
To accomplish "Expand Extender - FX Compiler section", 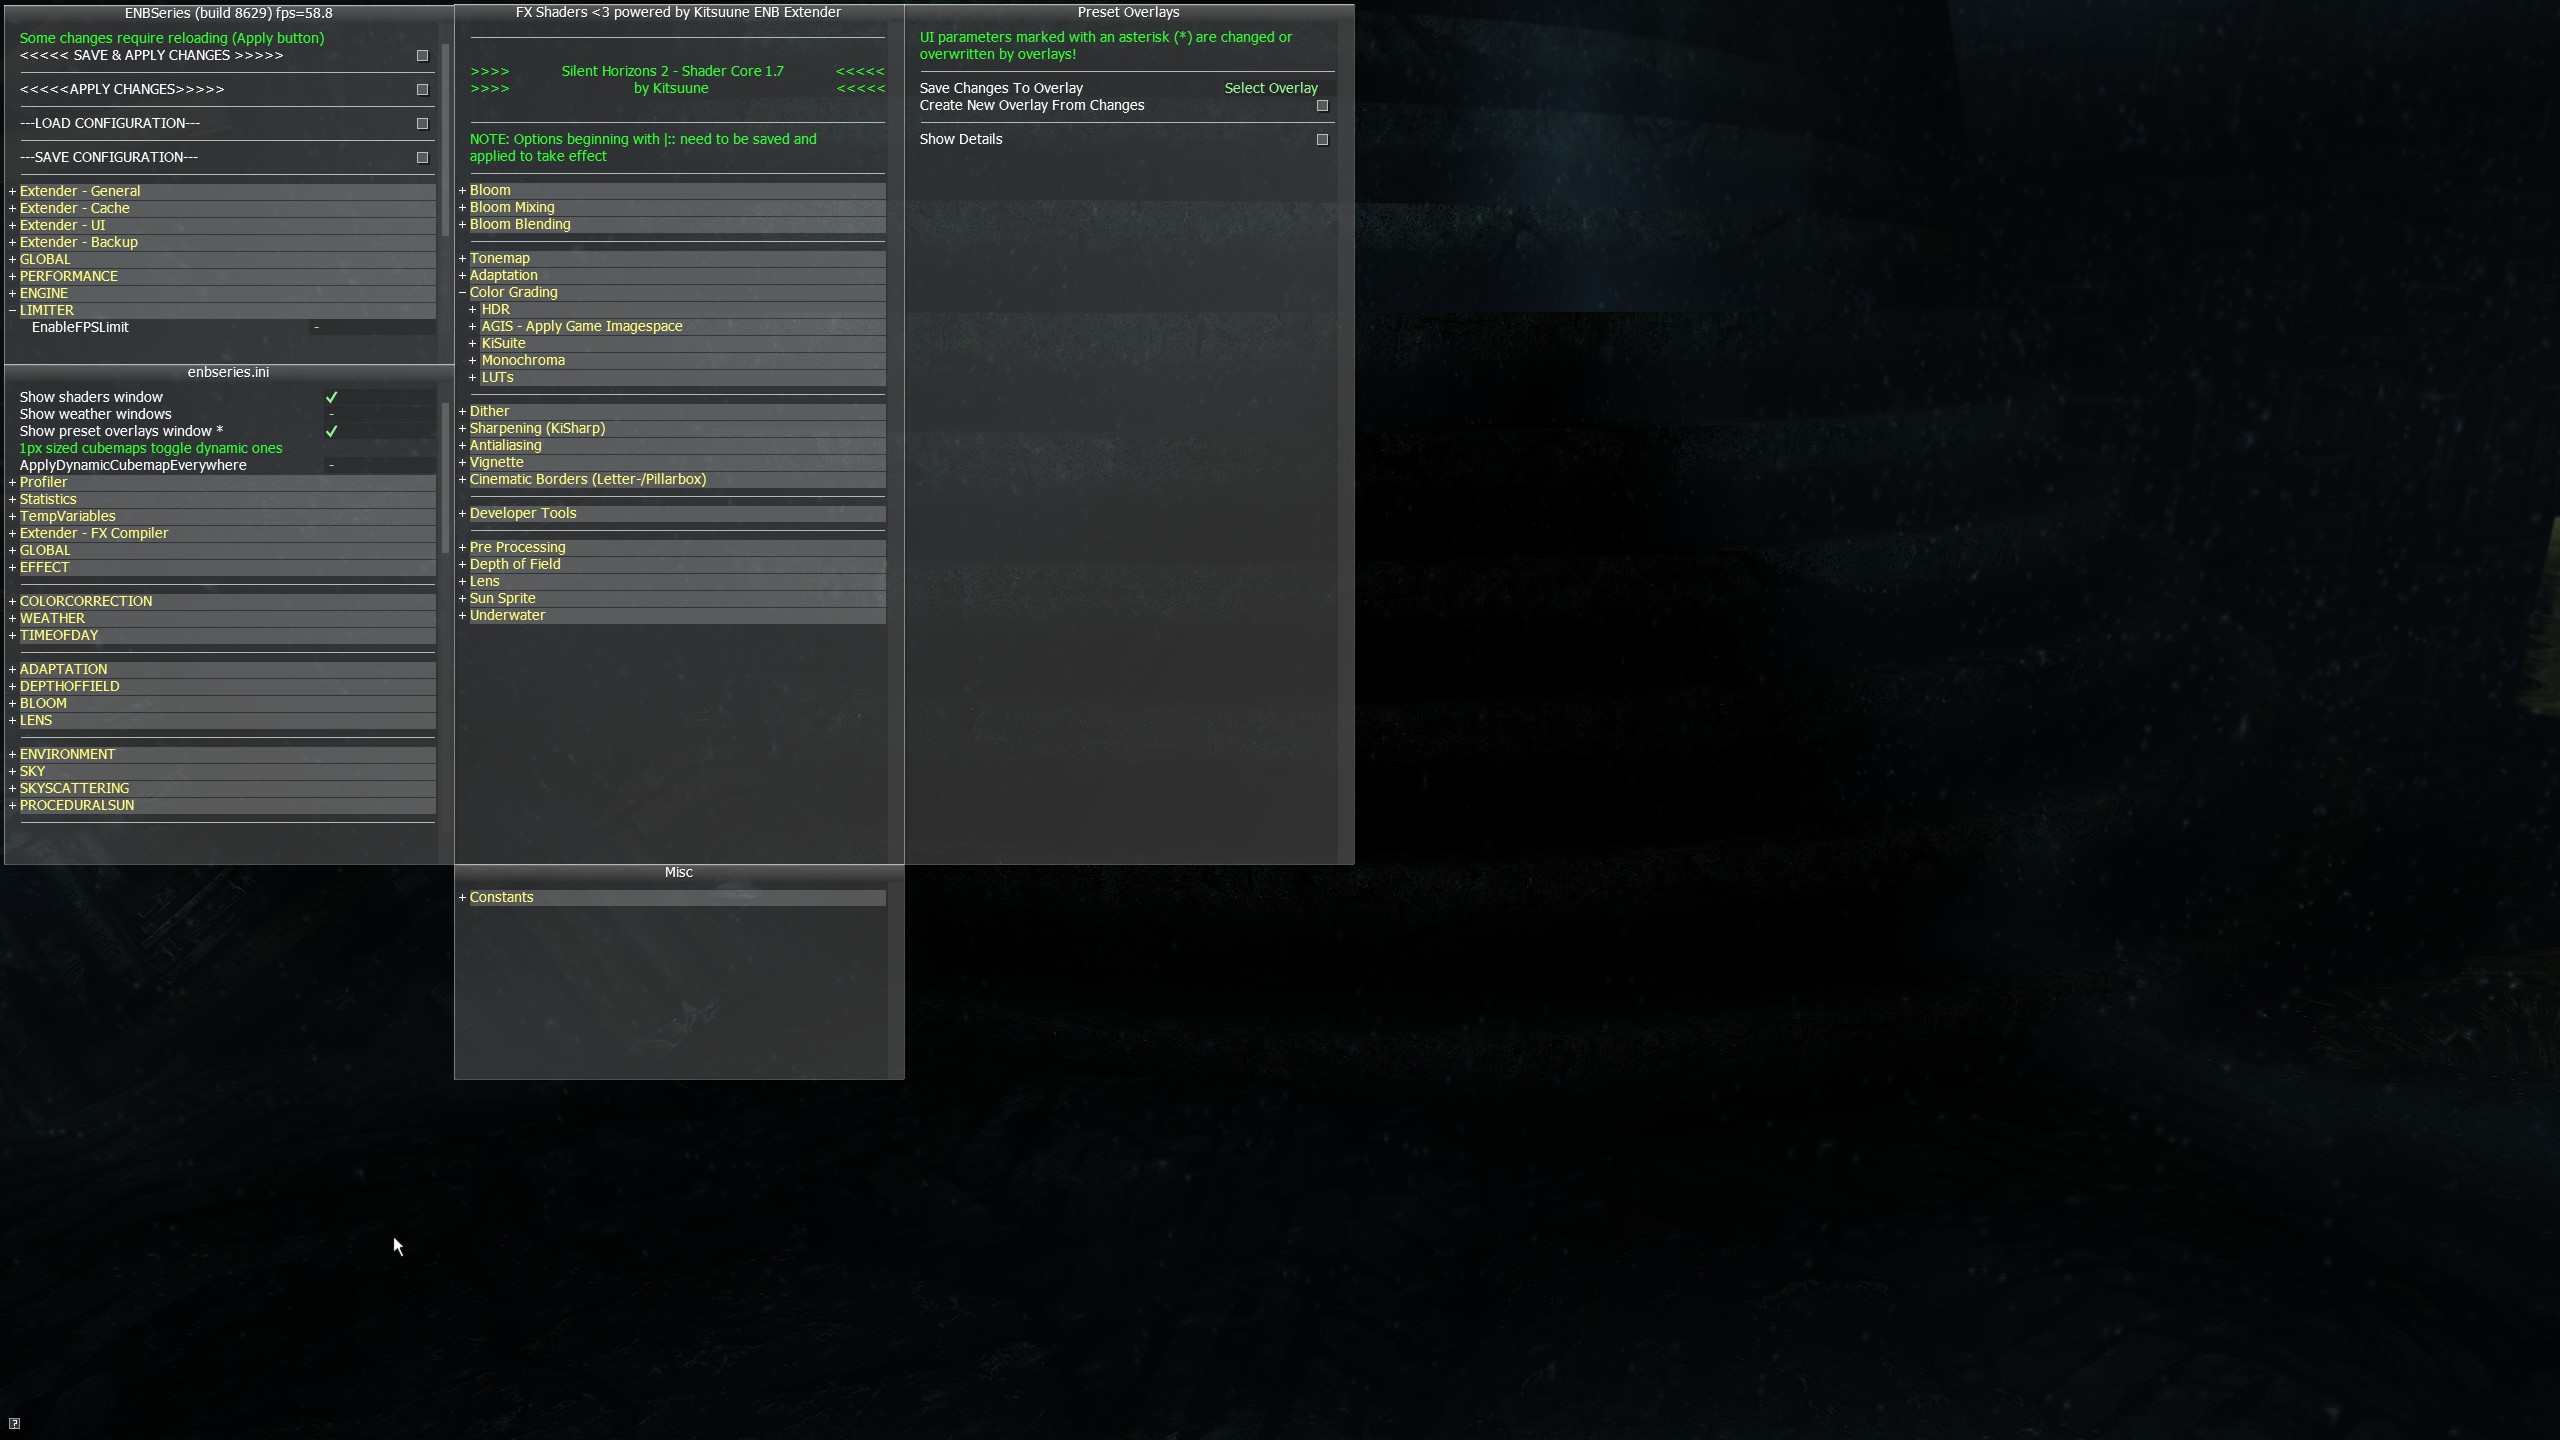I will (x=222, y=533).
